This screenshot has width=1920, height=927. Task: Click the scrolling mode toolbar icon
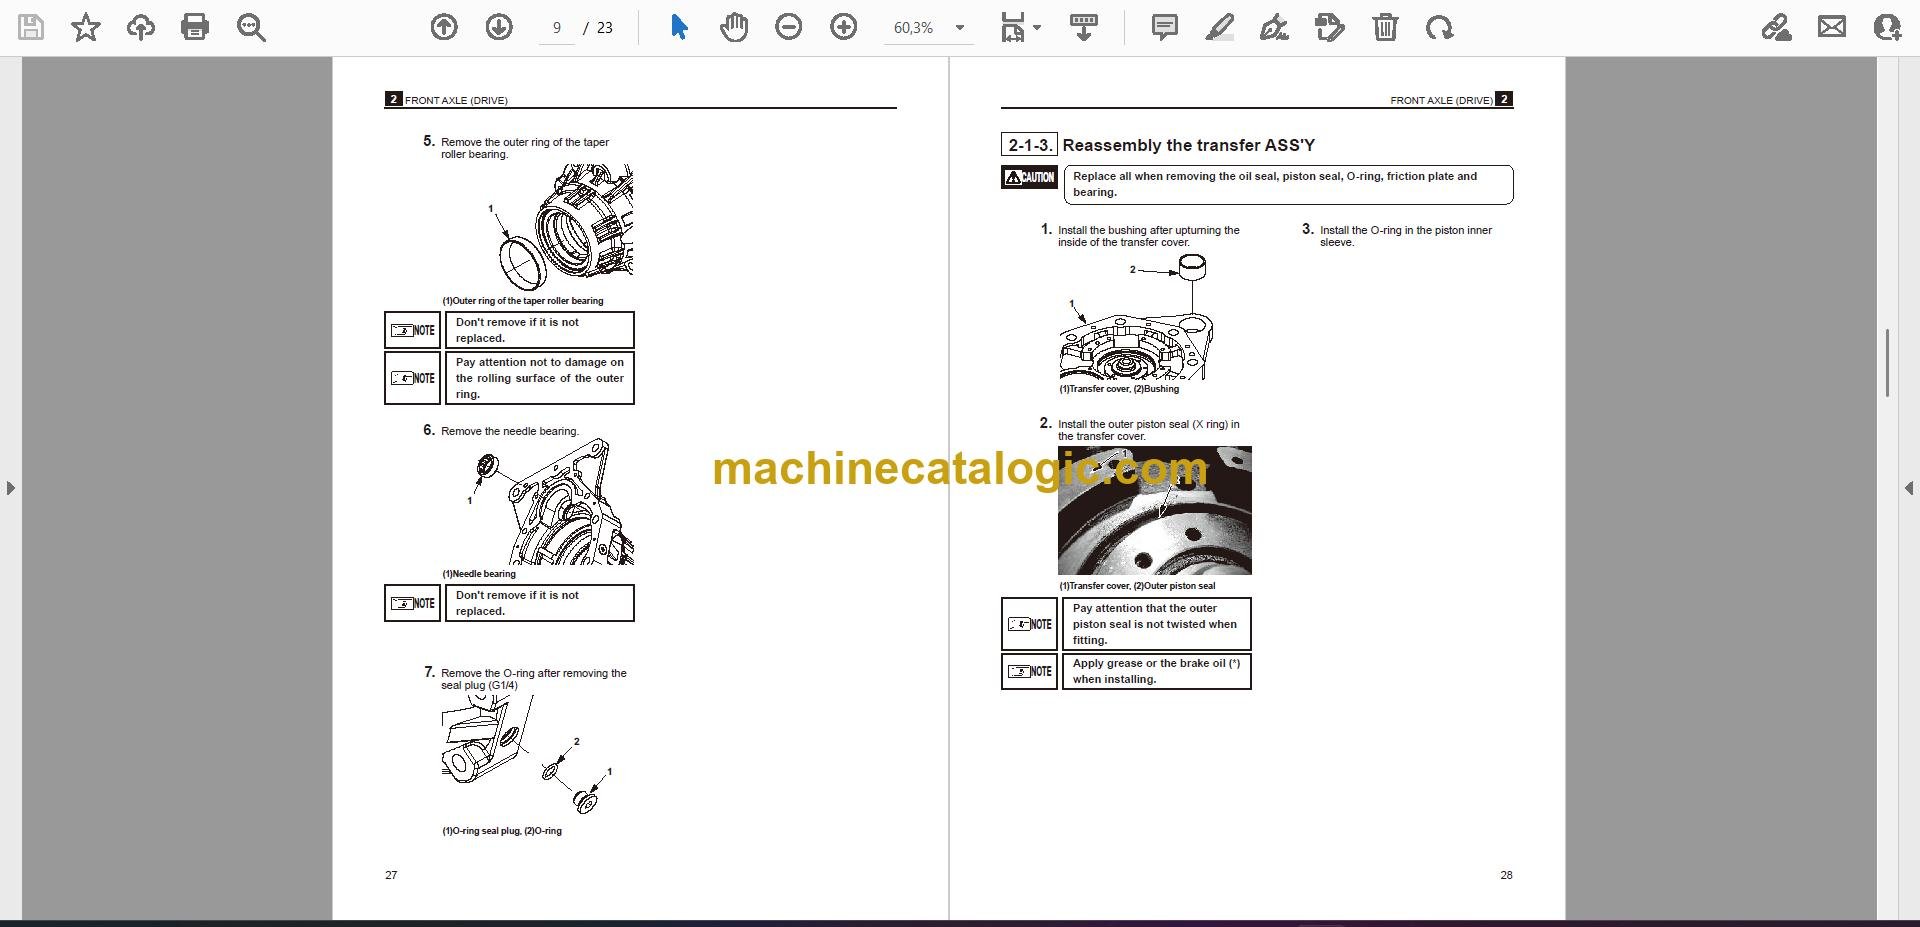1084,28
